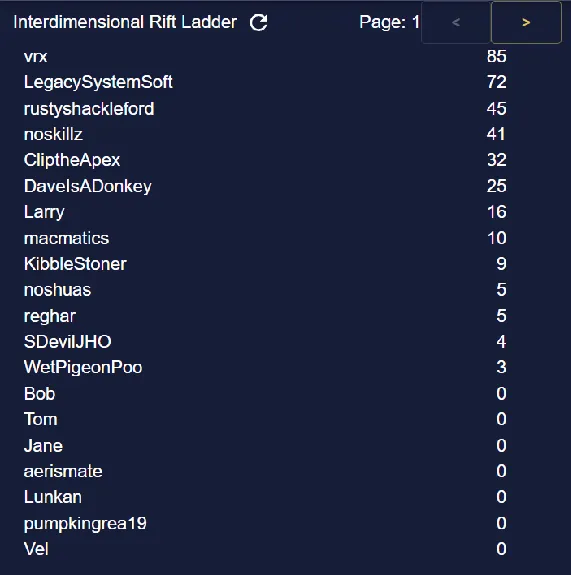
Task: Select player Bob
Action: [40, 394]
